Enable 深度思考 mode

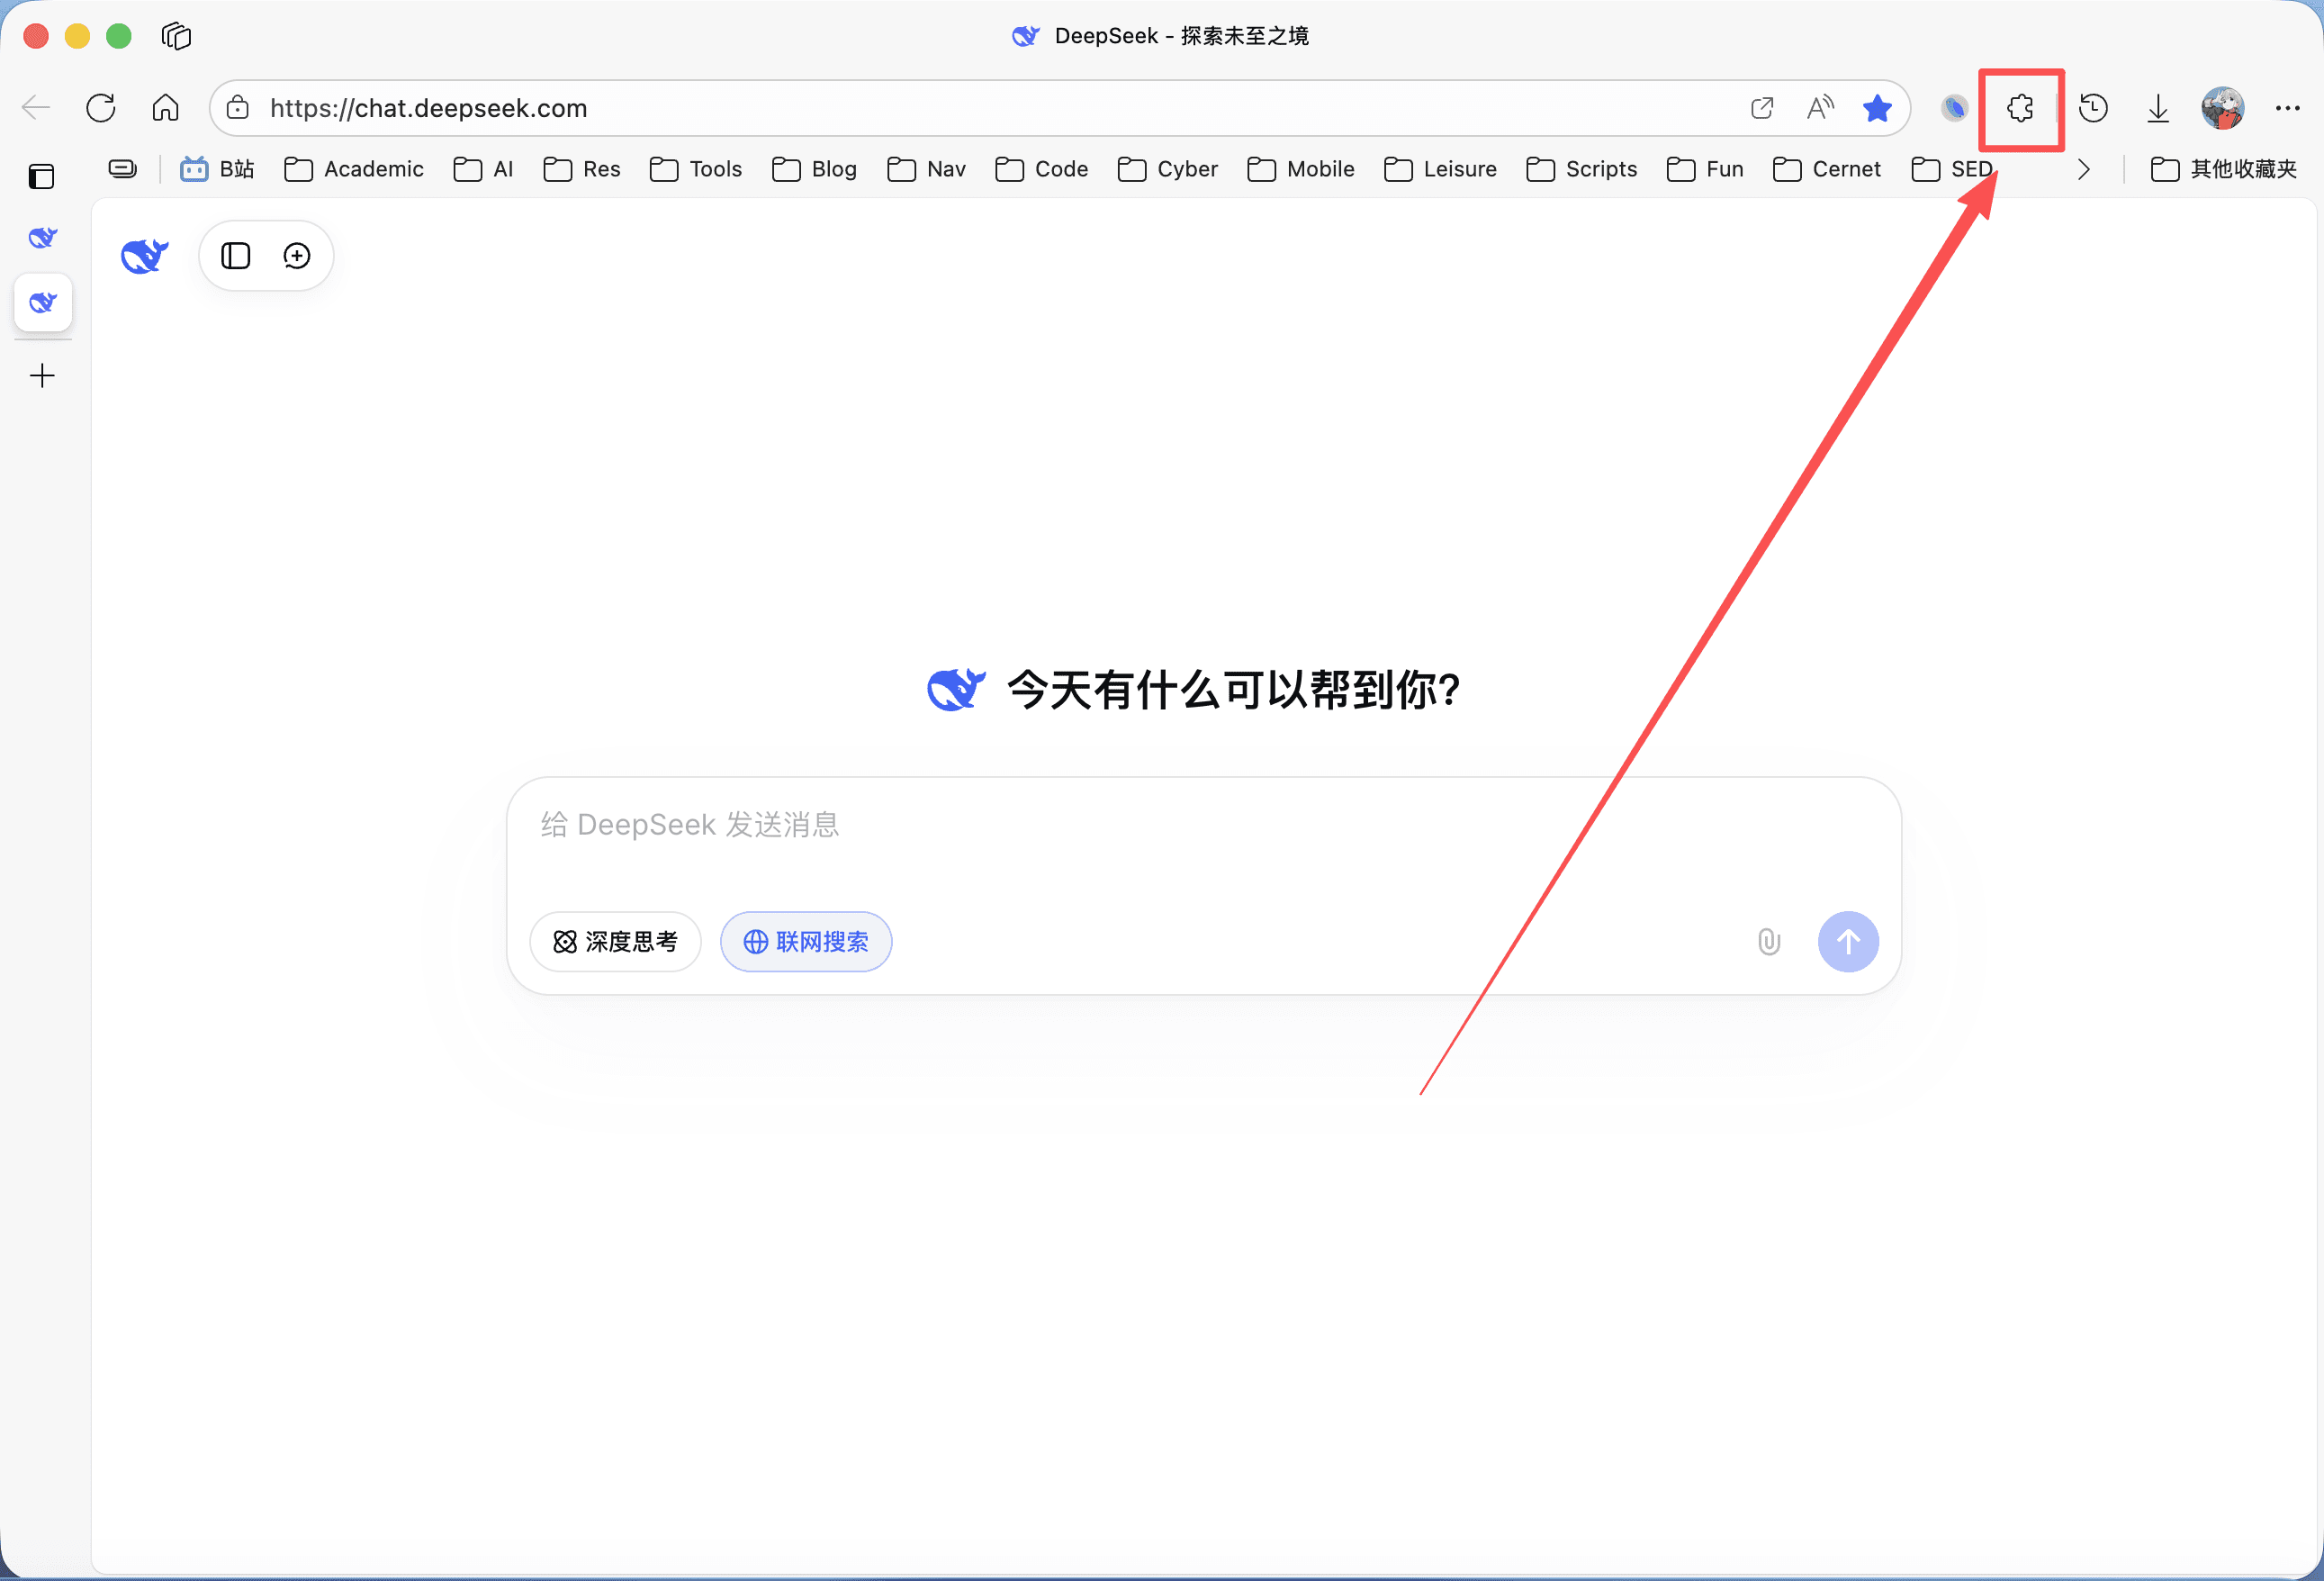tap(615, 941)
